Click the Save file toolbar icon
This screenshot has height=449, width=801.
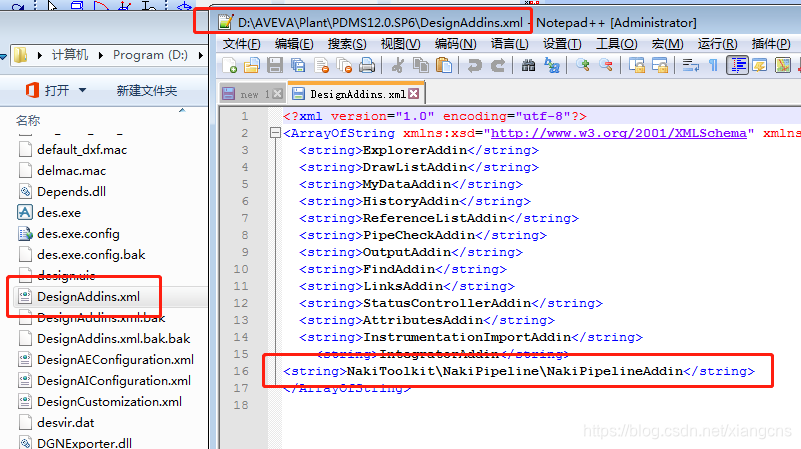pyautogui.click(x=273, y=66)
